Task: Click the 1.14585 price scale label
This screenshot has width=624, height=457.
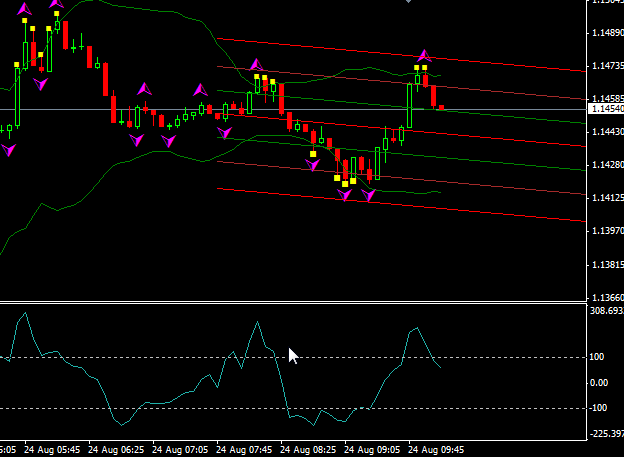Action: pyautogui.click(x=608, y=98)
